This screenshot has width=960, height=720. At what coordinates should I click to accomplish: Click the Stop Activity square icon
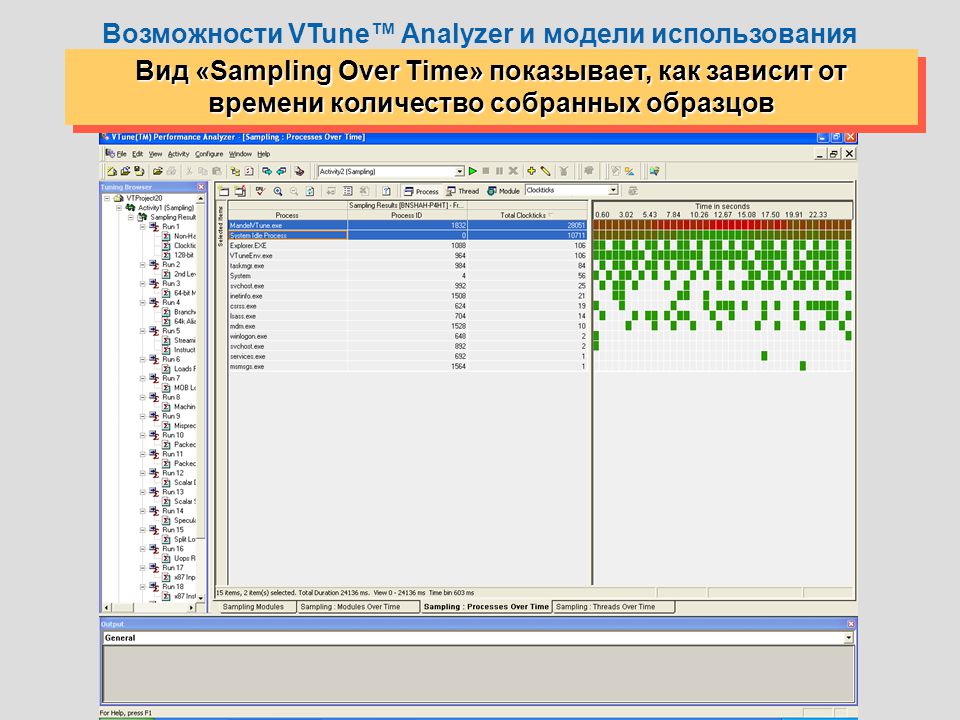pos(486,171)
